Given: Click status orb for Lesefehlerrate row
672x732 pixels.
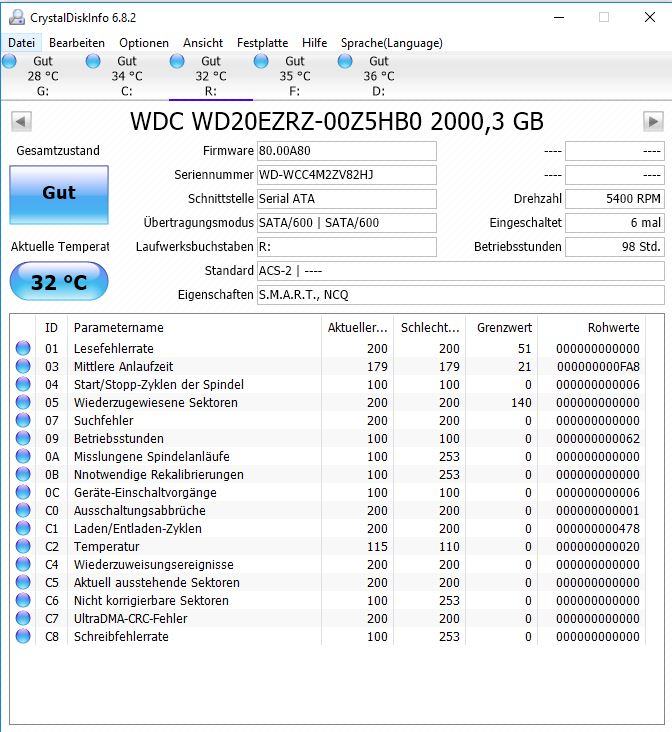Looking at the screenshot, I should (23, 348).
